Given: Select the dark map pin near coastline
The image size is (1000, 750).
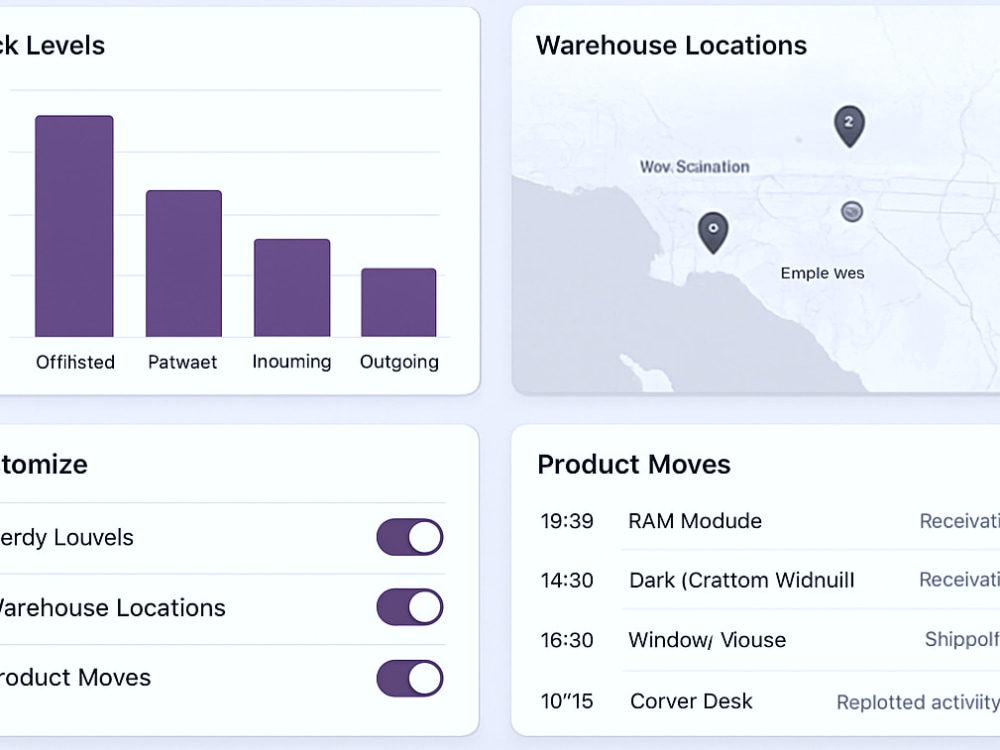Looking at the screenshot, I should [x=713, y=232].
